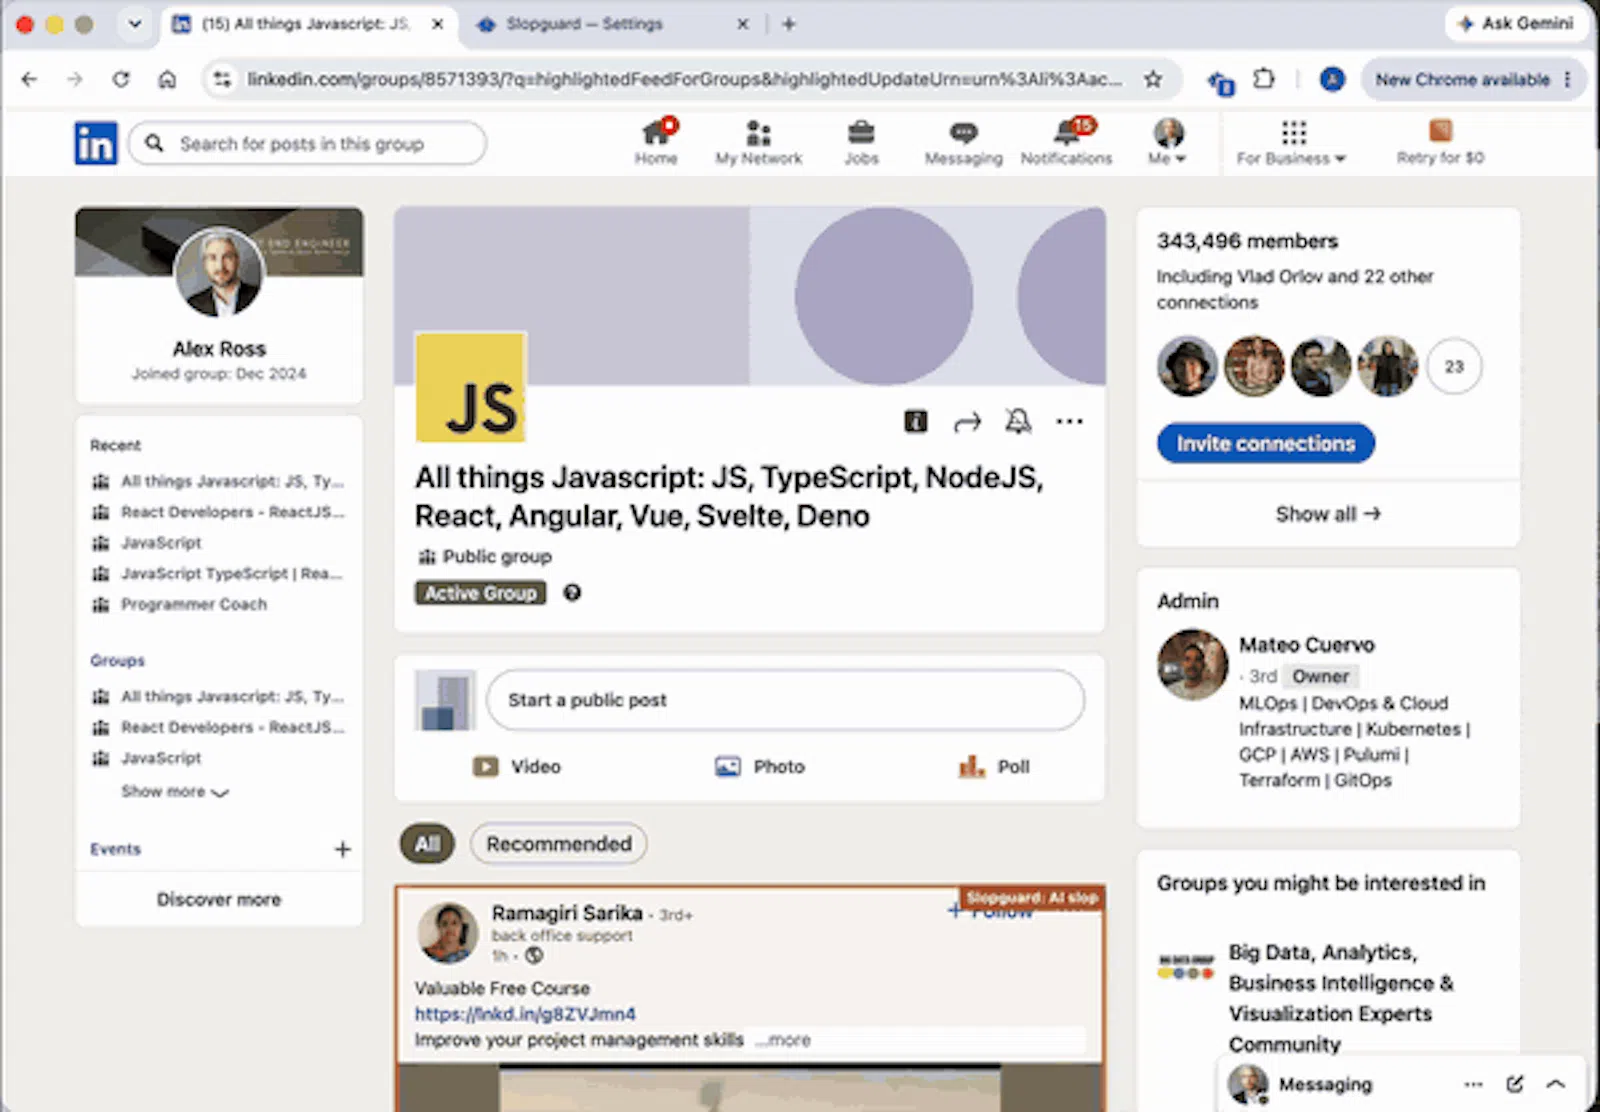The width and height of the screenshot is (1600, 1112).
Task: Open the Jobs section
Action: point(861,142)
